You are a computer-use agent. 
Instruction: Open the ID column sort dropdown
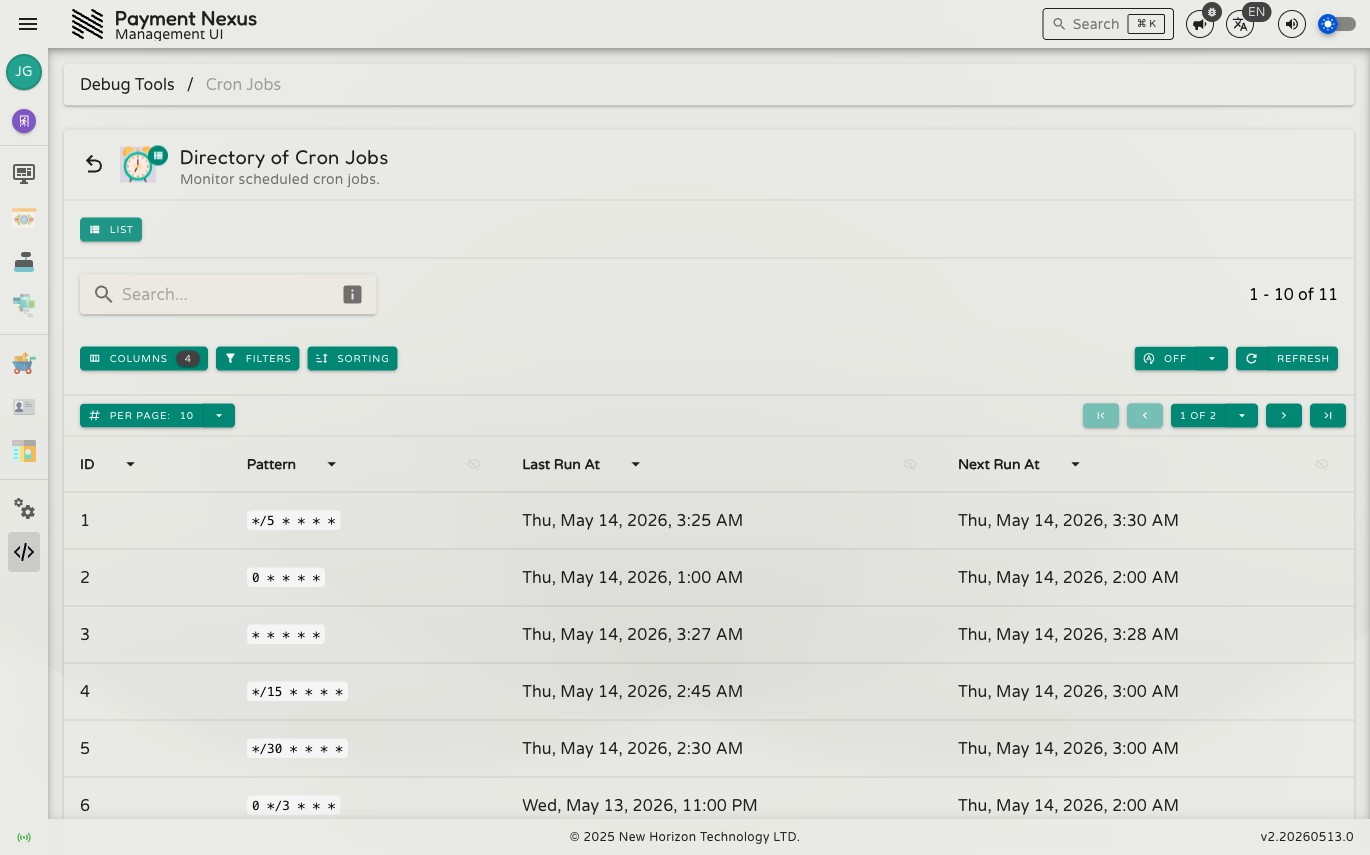tap(130, 464)
